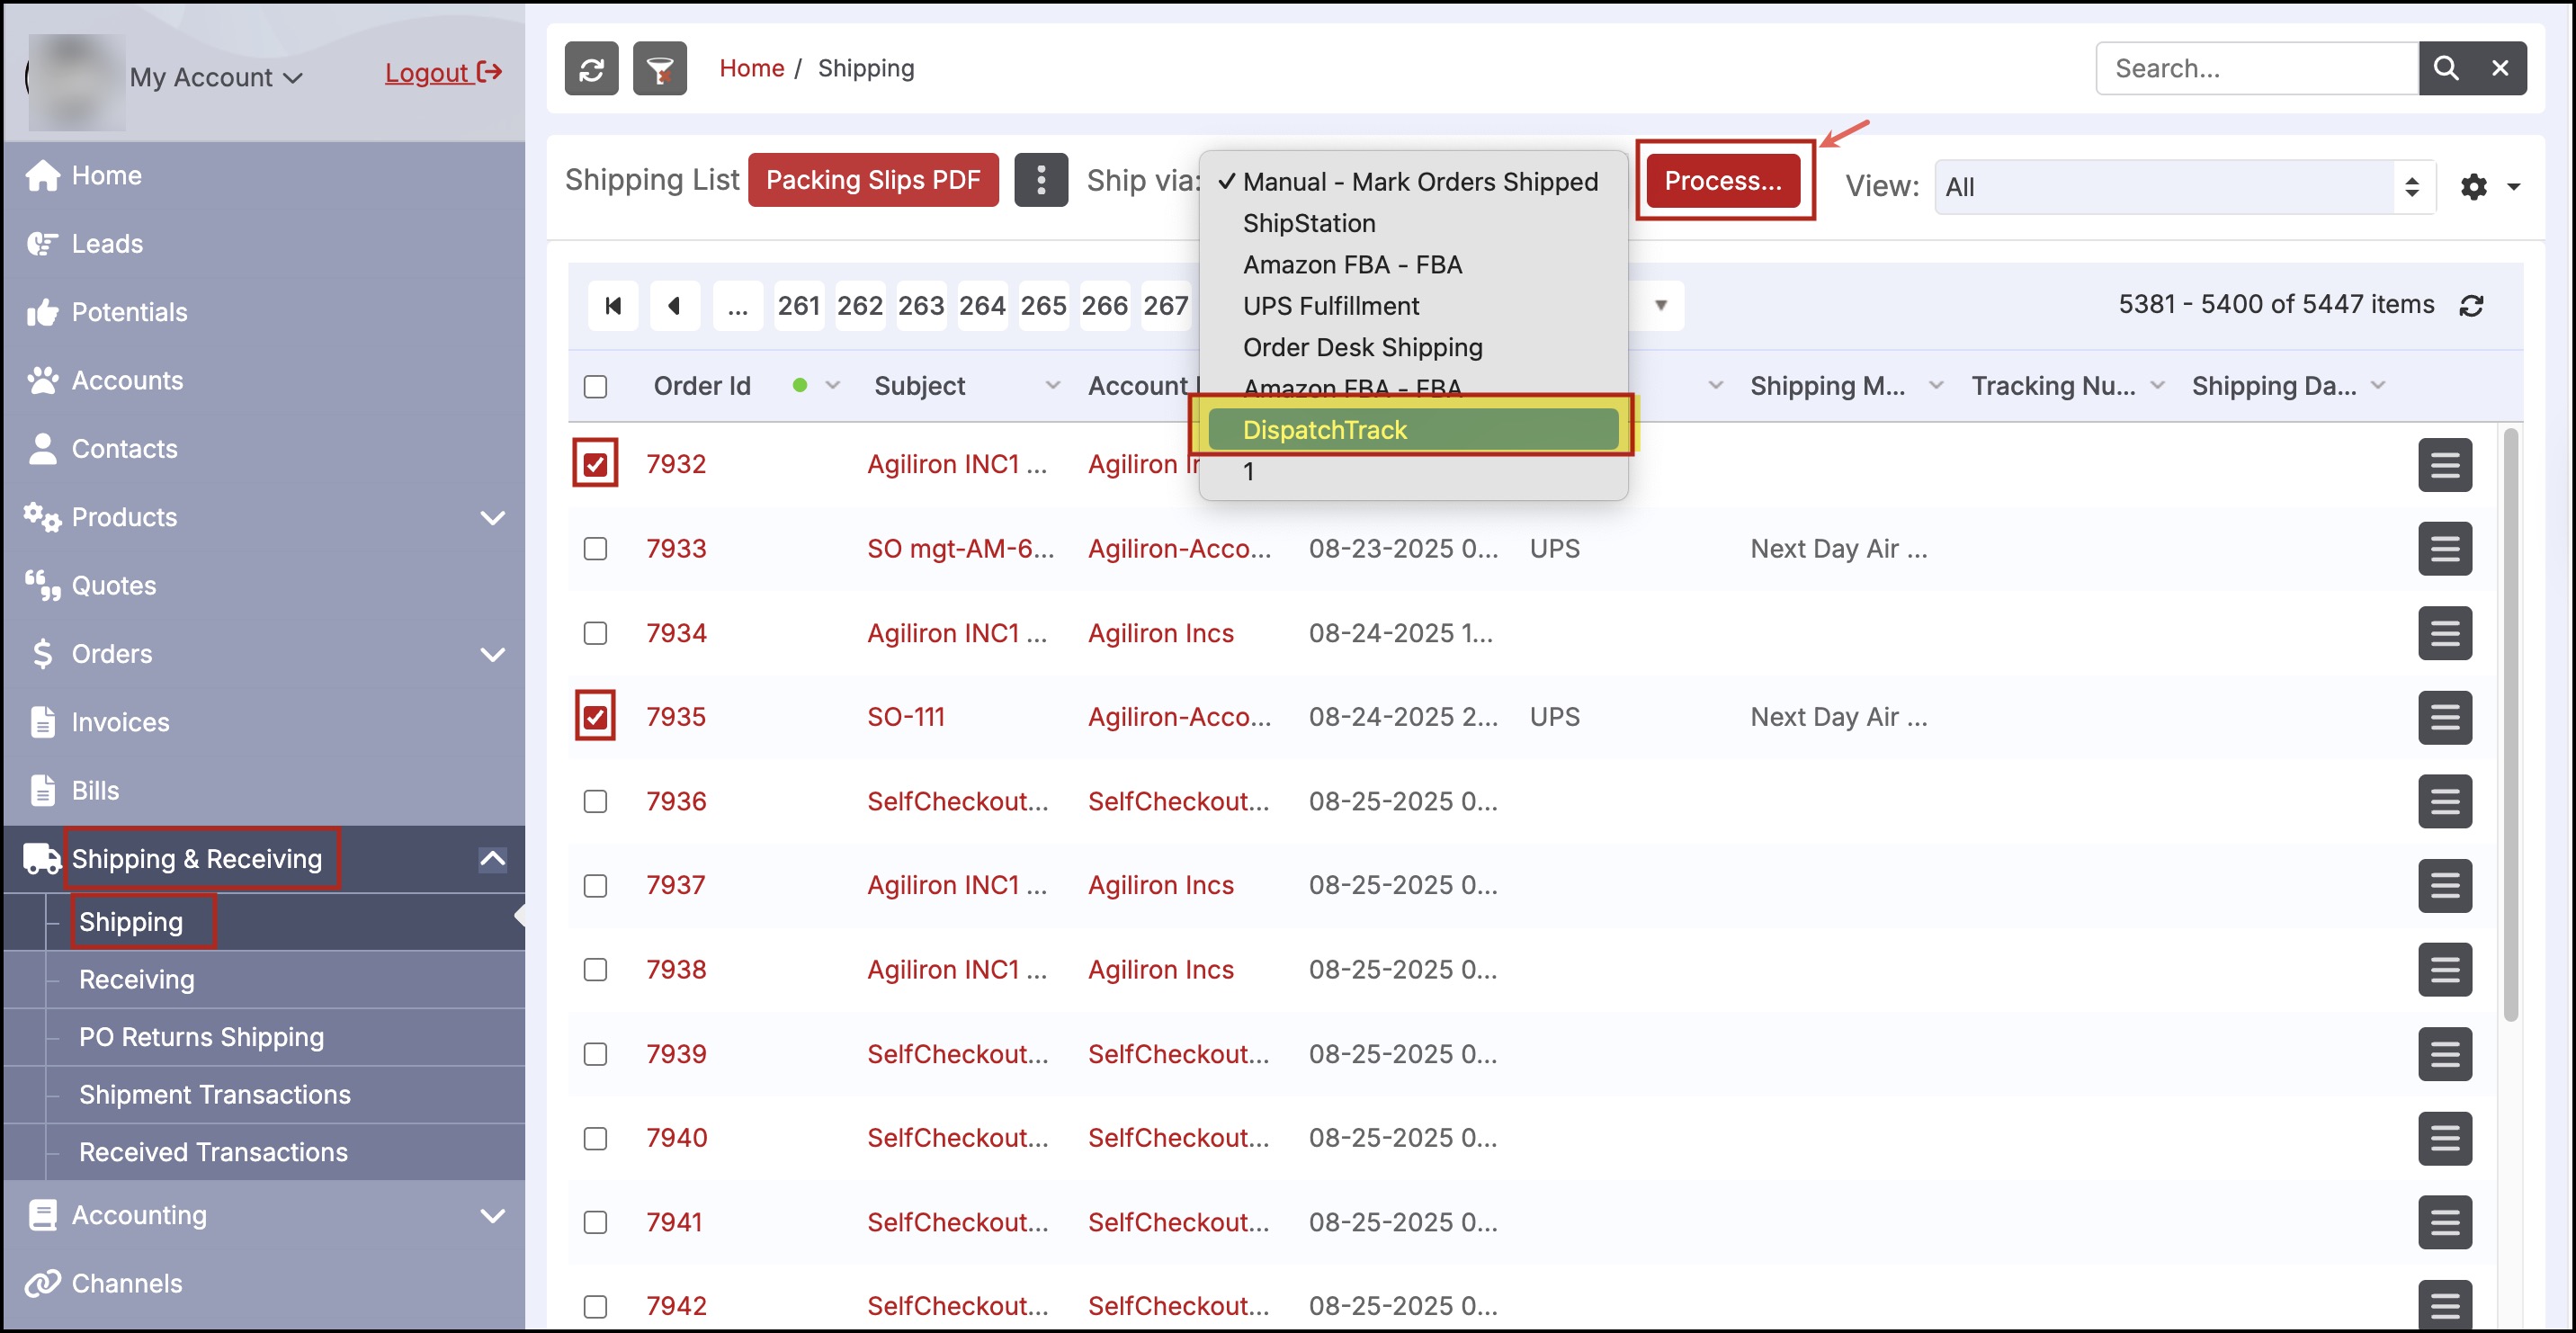Click the search magnifier icon

click(x=2445, y=69)
